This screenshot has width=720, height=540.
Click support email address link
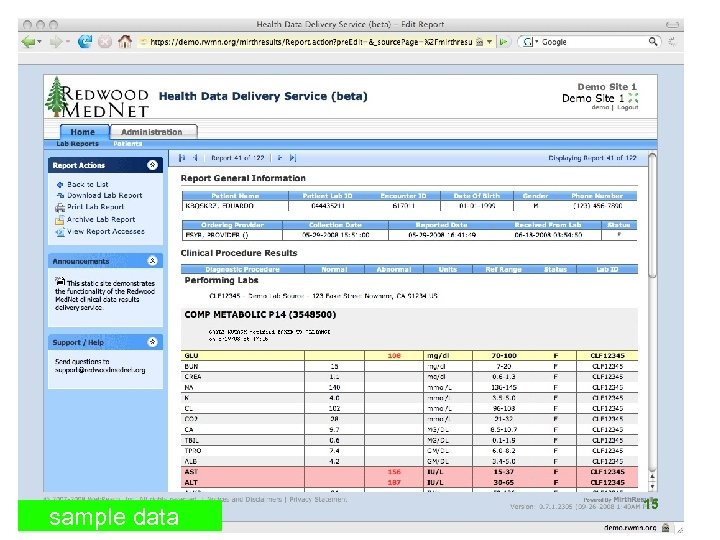tap(100, 370)
